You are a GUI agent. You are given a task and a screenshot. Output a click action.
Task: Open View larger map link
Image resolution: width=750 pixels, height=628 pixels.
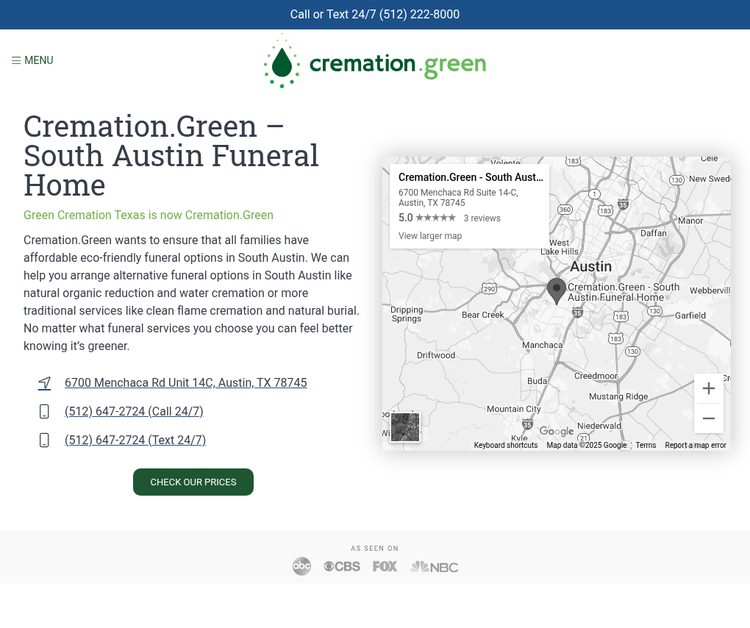(430, 236)
